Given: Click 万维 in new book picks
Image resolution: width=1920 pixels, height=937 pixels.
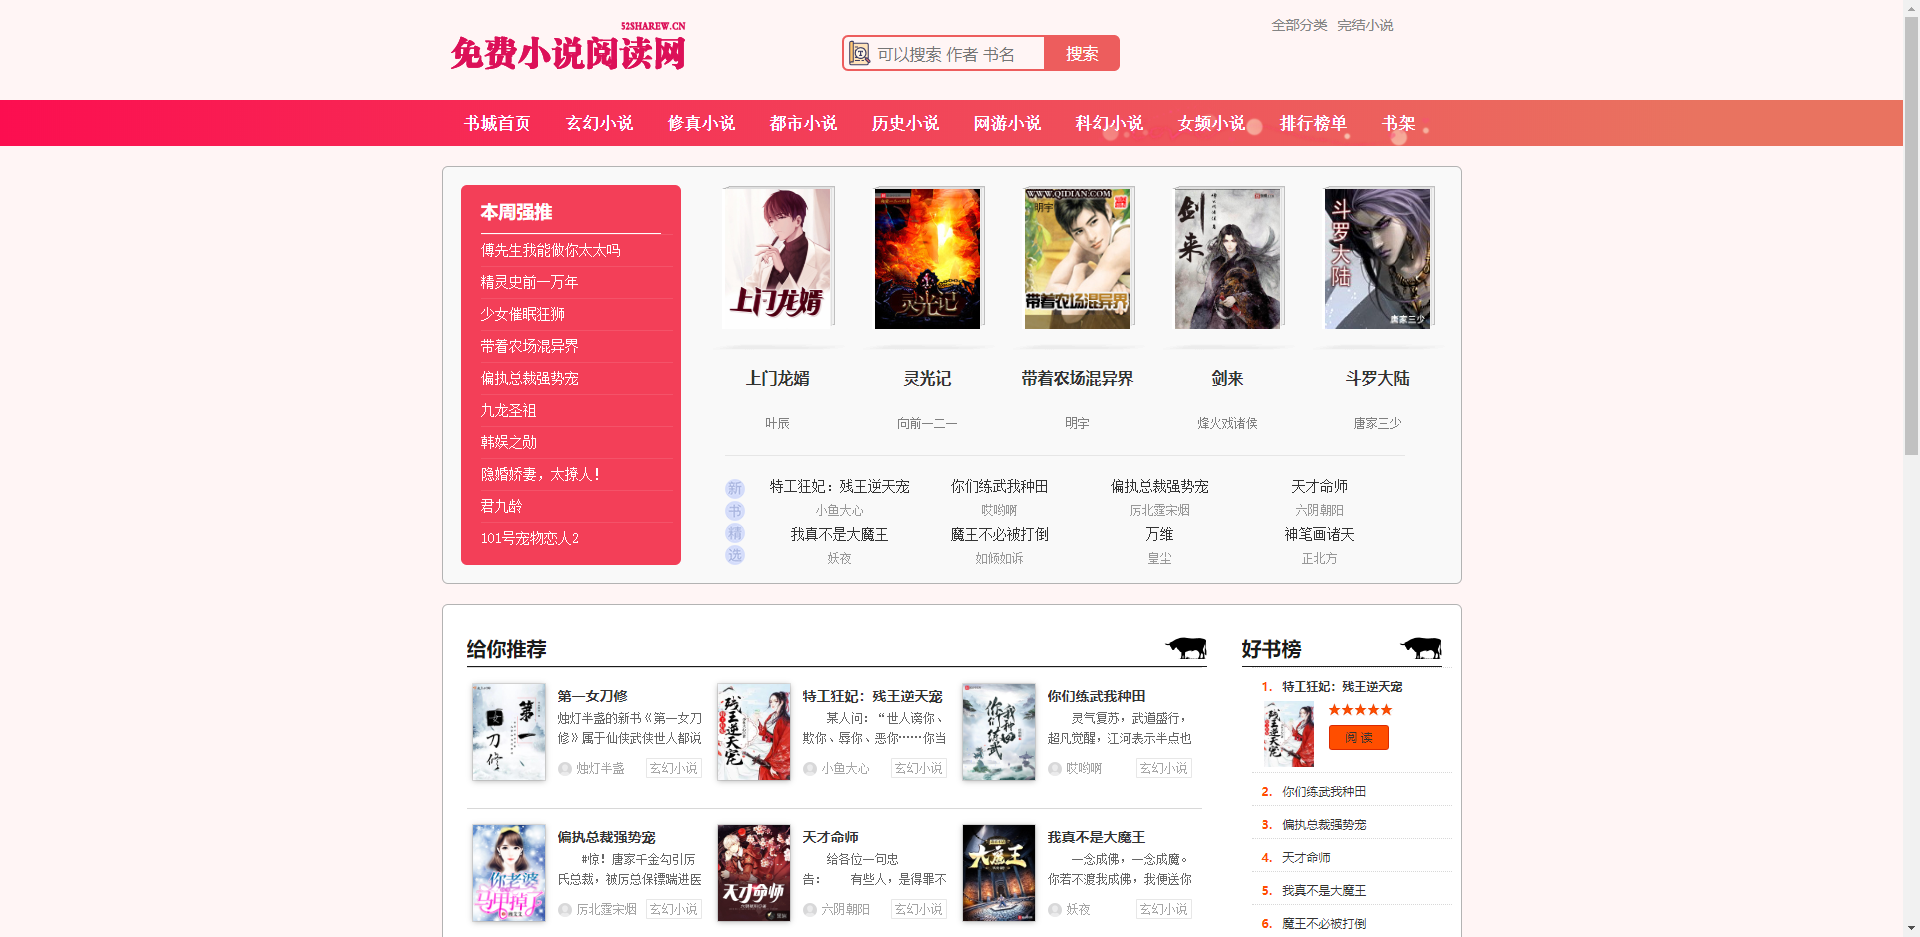Looking at the screenshot, I should (1159, 534).
